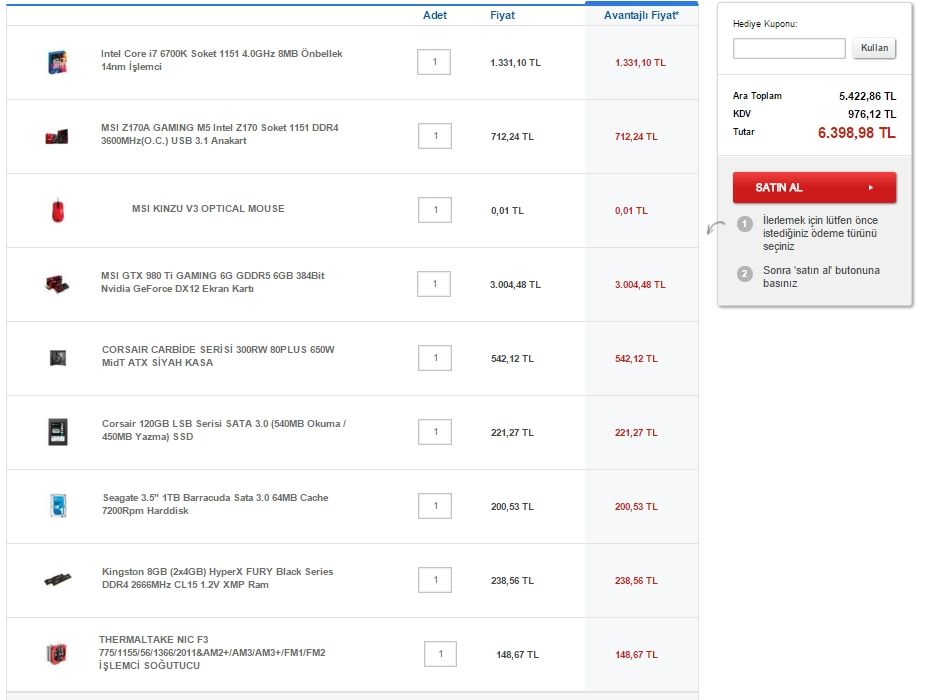
Task: Click the Fiyat column header
Action: click(503, 15)
